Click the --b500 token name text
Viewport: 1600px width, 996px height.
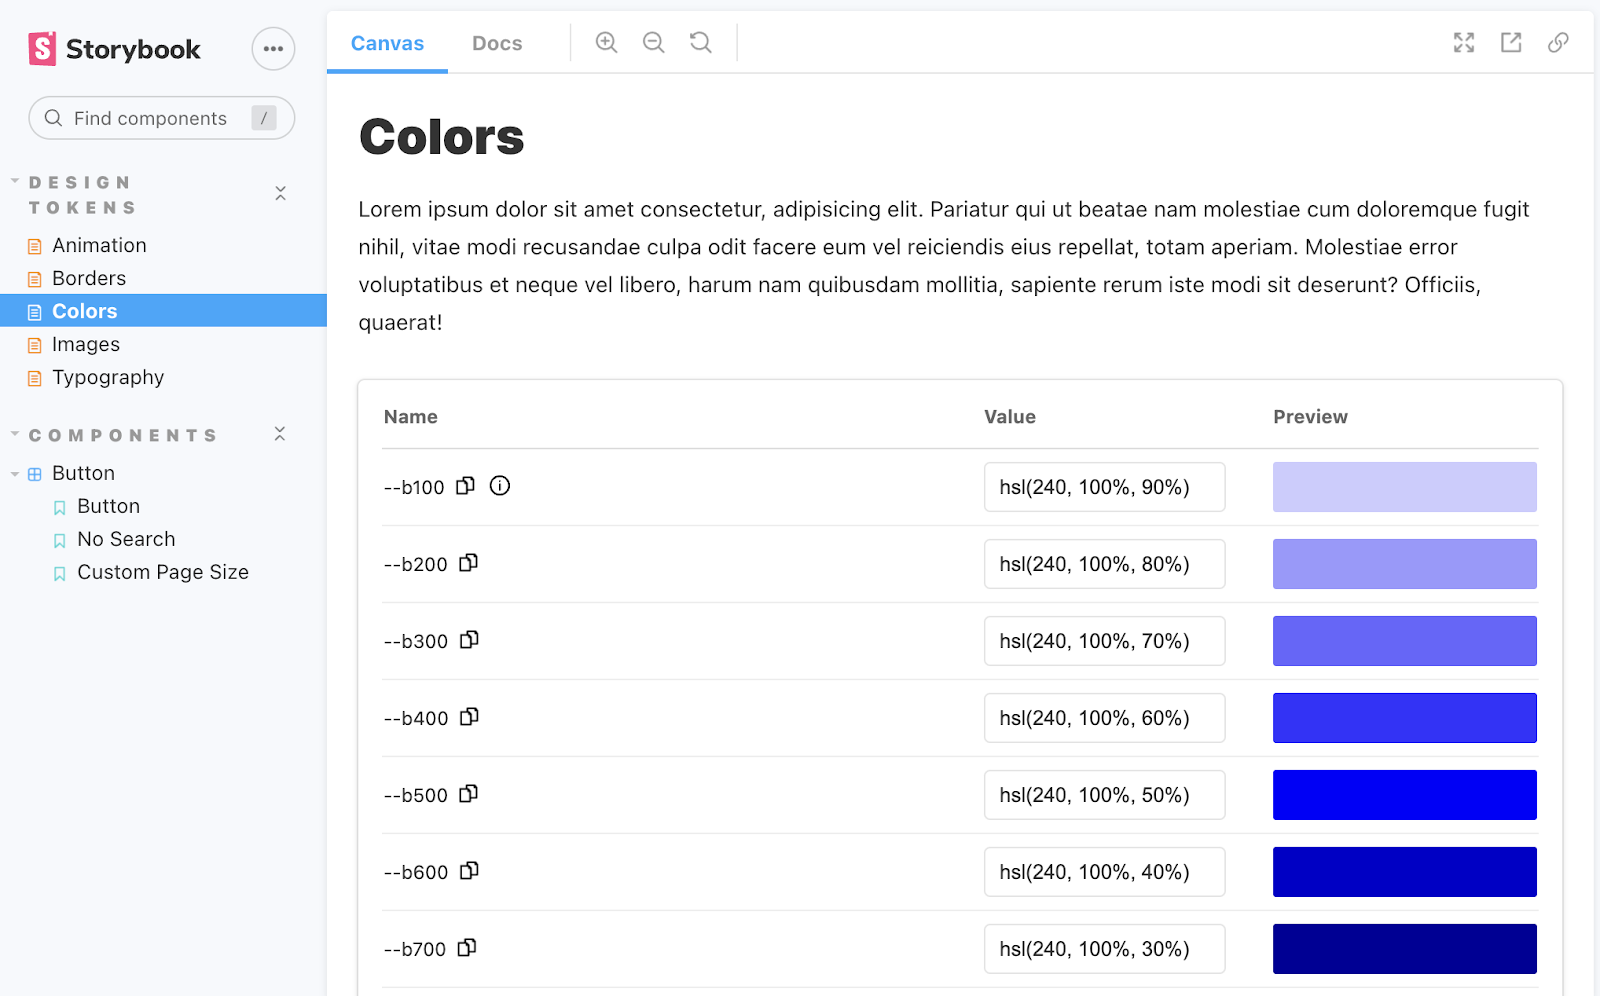[415, 795]
